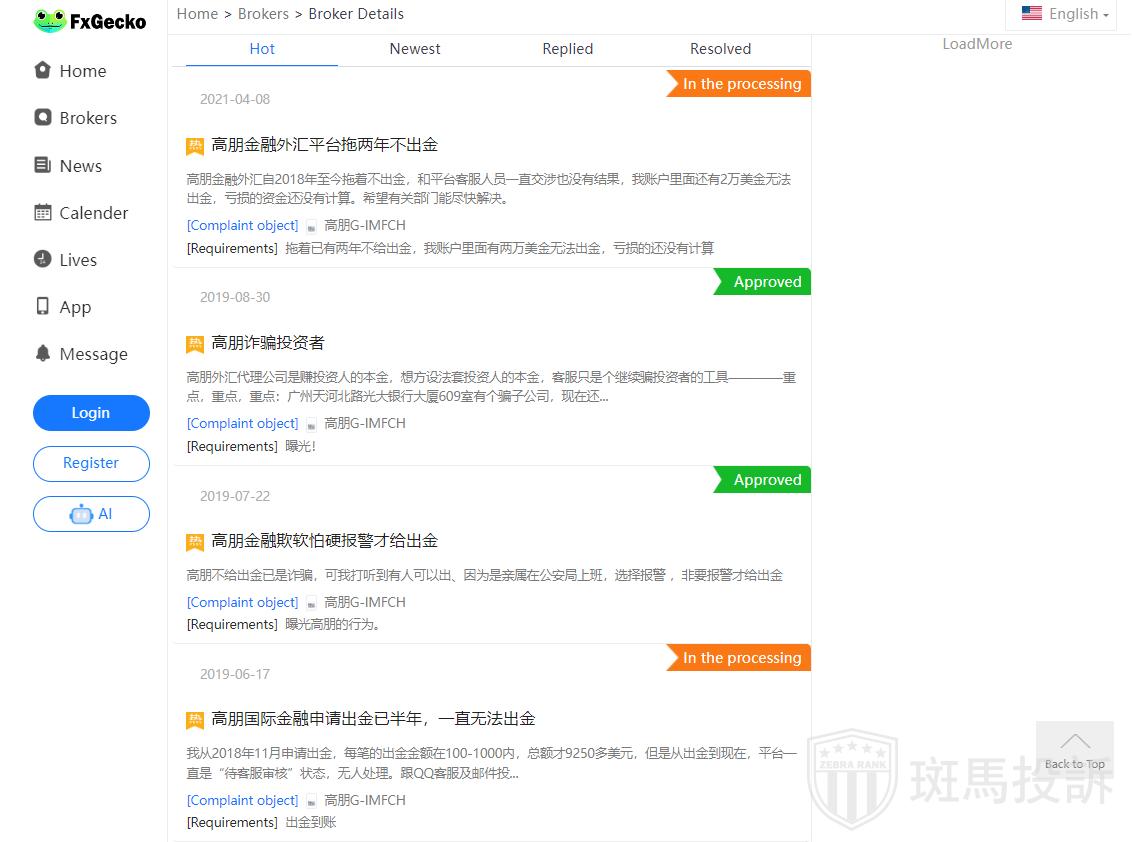Open the News sidebar icon
Viewport: 1132px width, 842px height.
(x=42, y=165)
